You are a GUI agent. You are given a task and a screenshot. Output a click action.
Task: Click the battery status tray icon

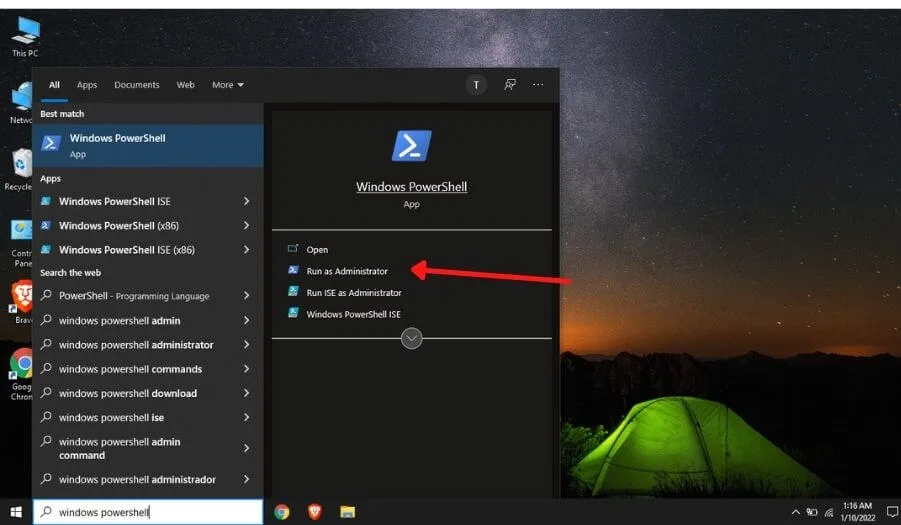coord(812,512)
